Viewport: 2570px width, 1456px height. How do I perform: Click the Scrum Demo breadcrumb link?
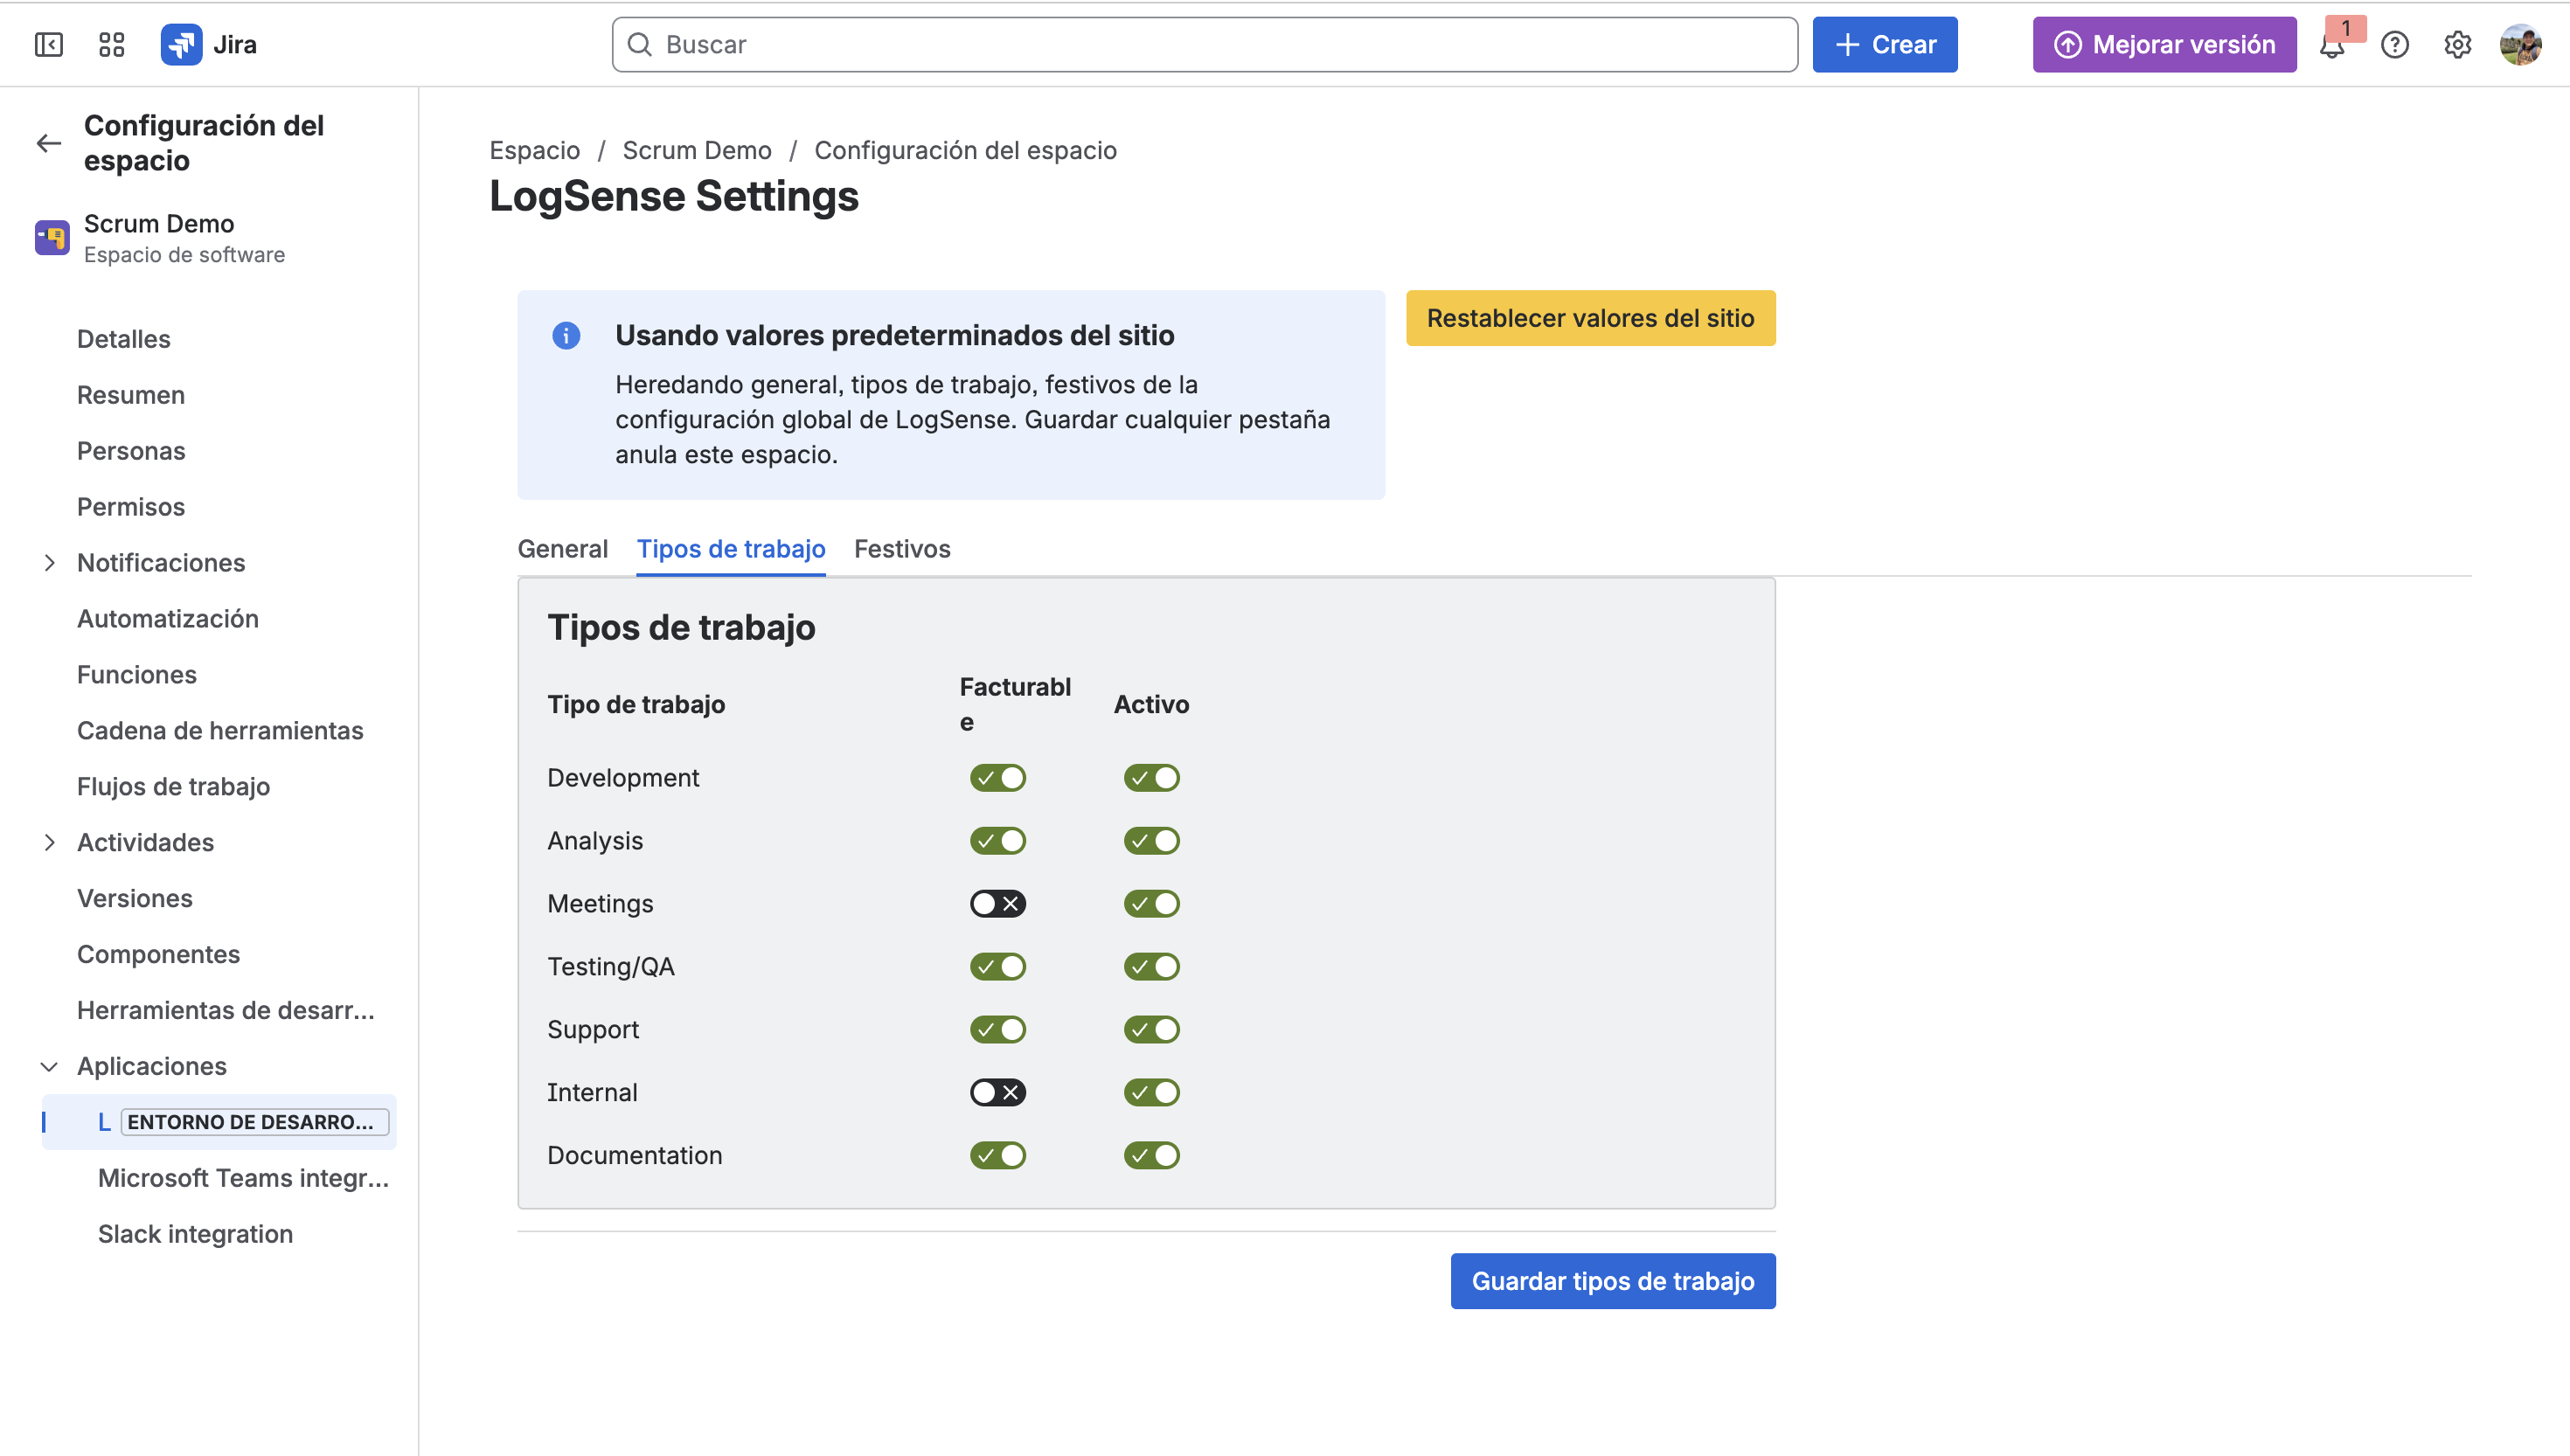pyautogui.click(x=697, y=150)
